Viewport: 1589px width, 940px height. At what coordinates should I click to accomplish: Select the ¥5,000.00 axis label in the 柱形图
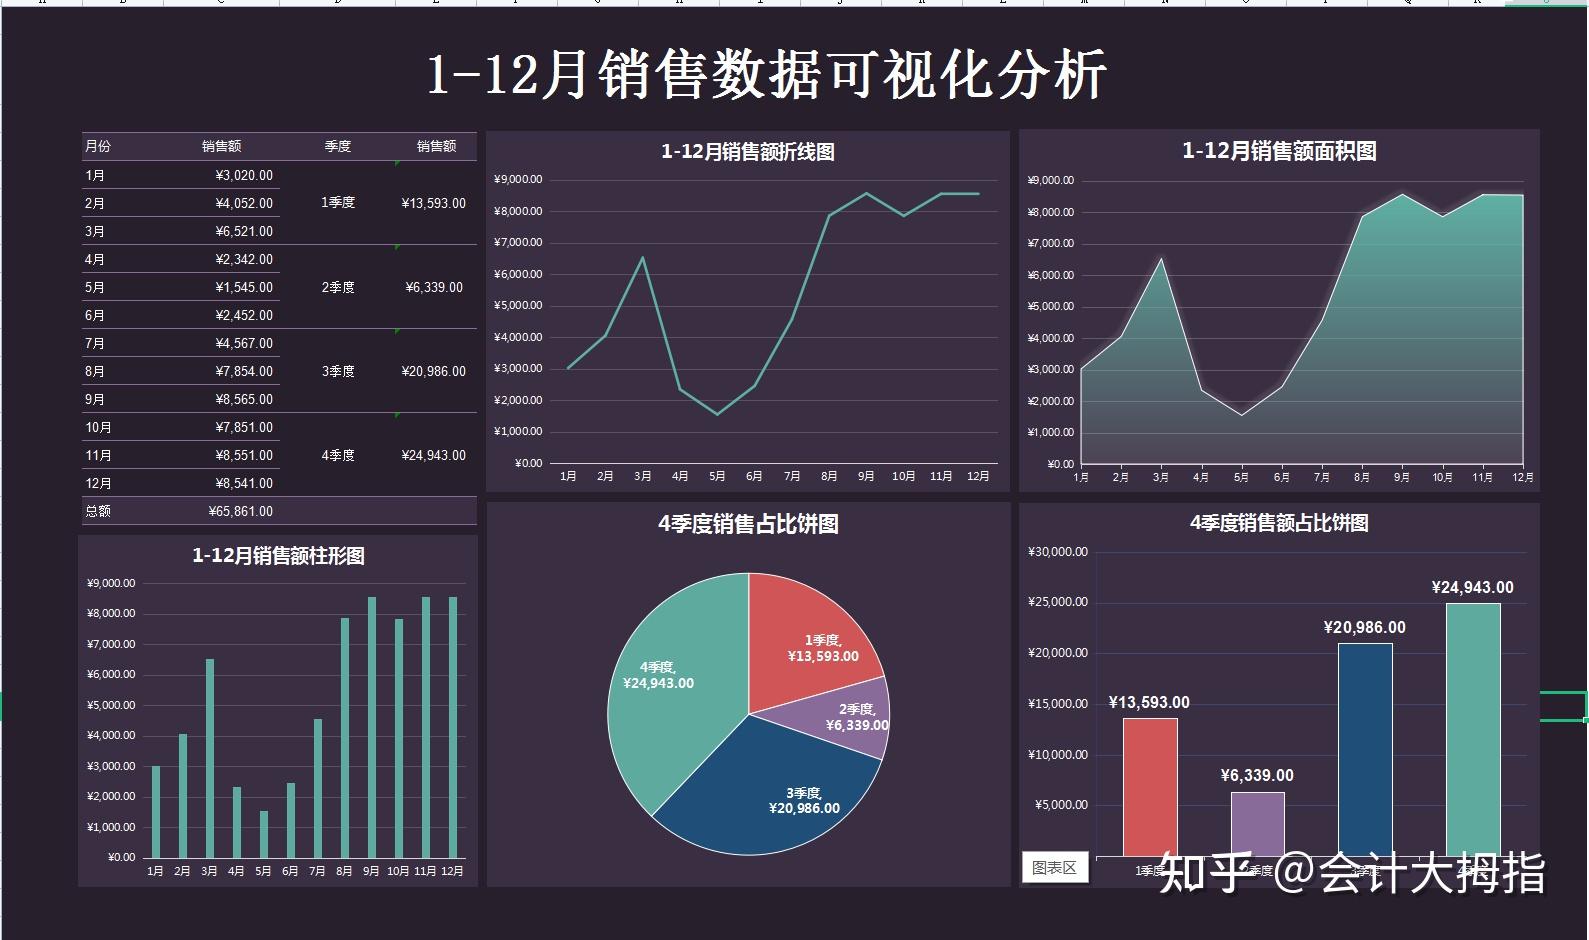(111, 705)
